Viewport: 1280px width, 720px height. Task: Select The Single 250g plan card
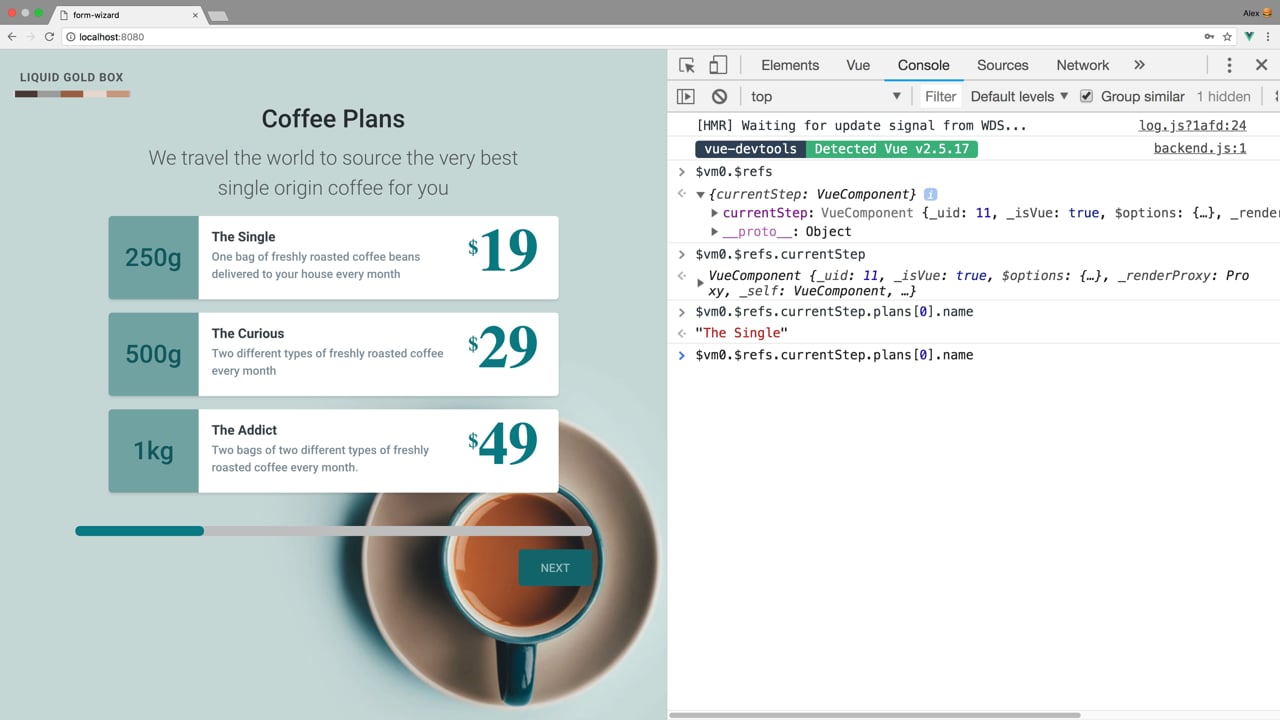tap(333, 257)
